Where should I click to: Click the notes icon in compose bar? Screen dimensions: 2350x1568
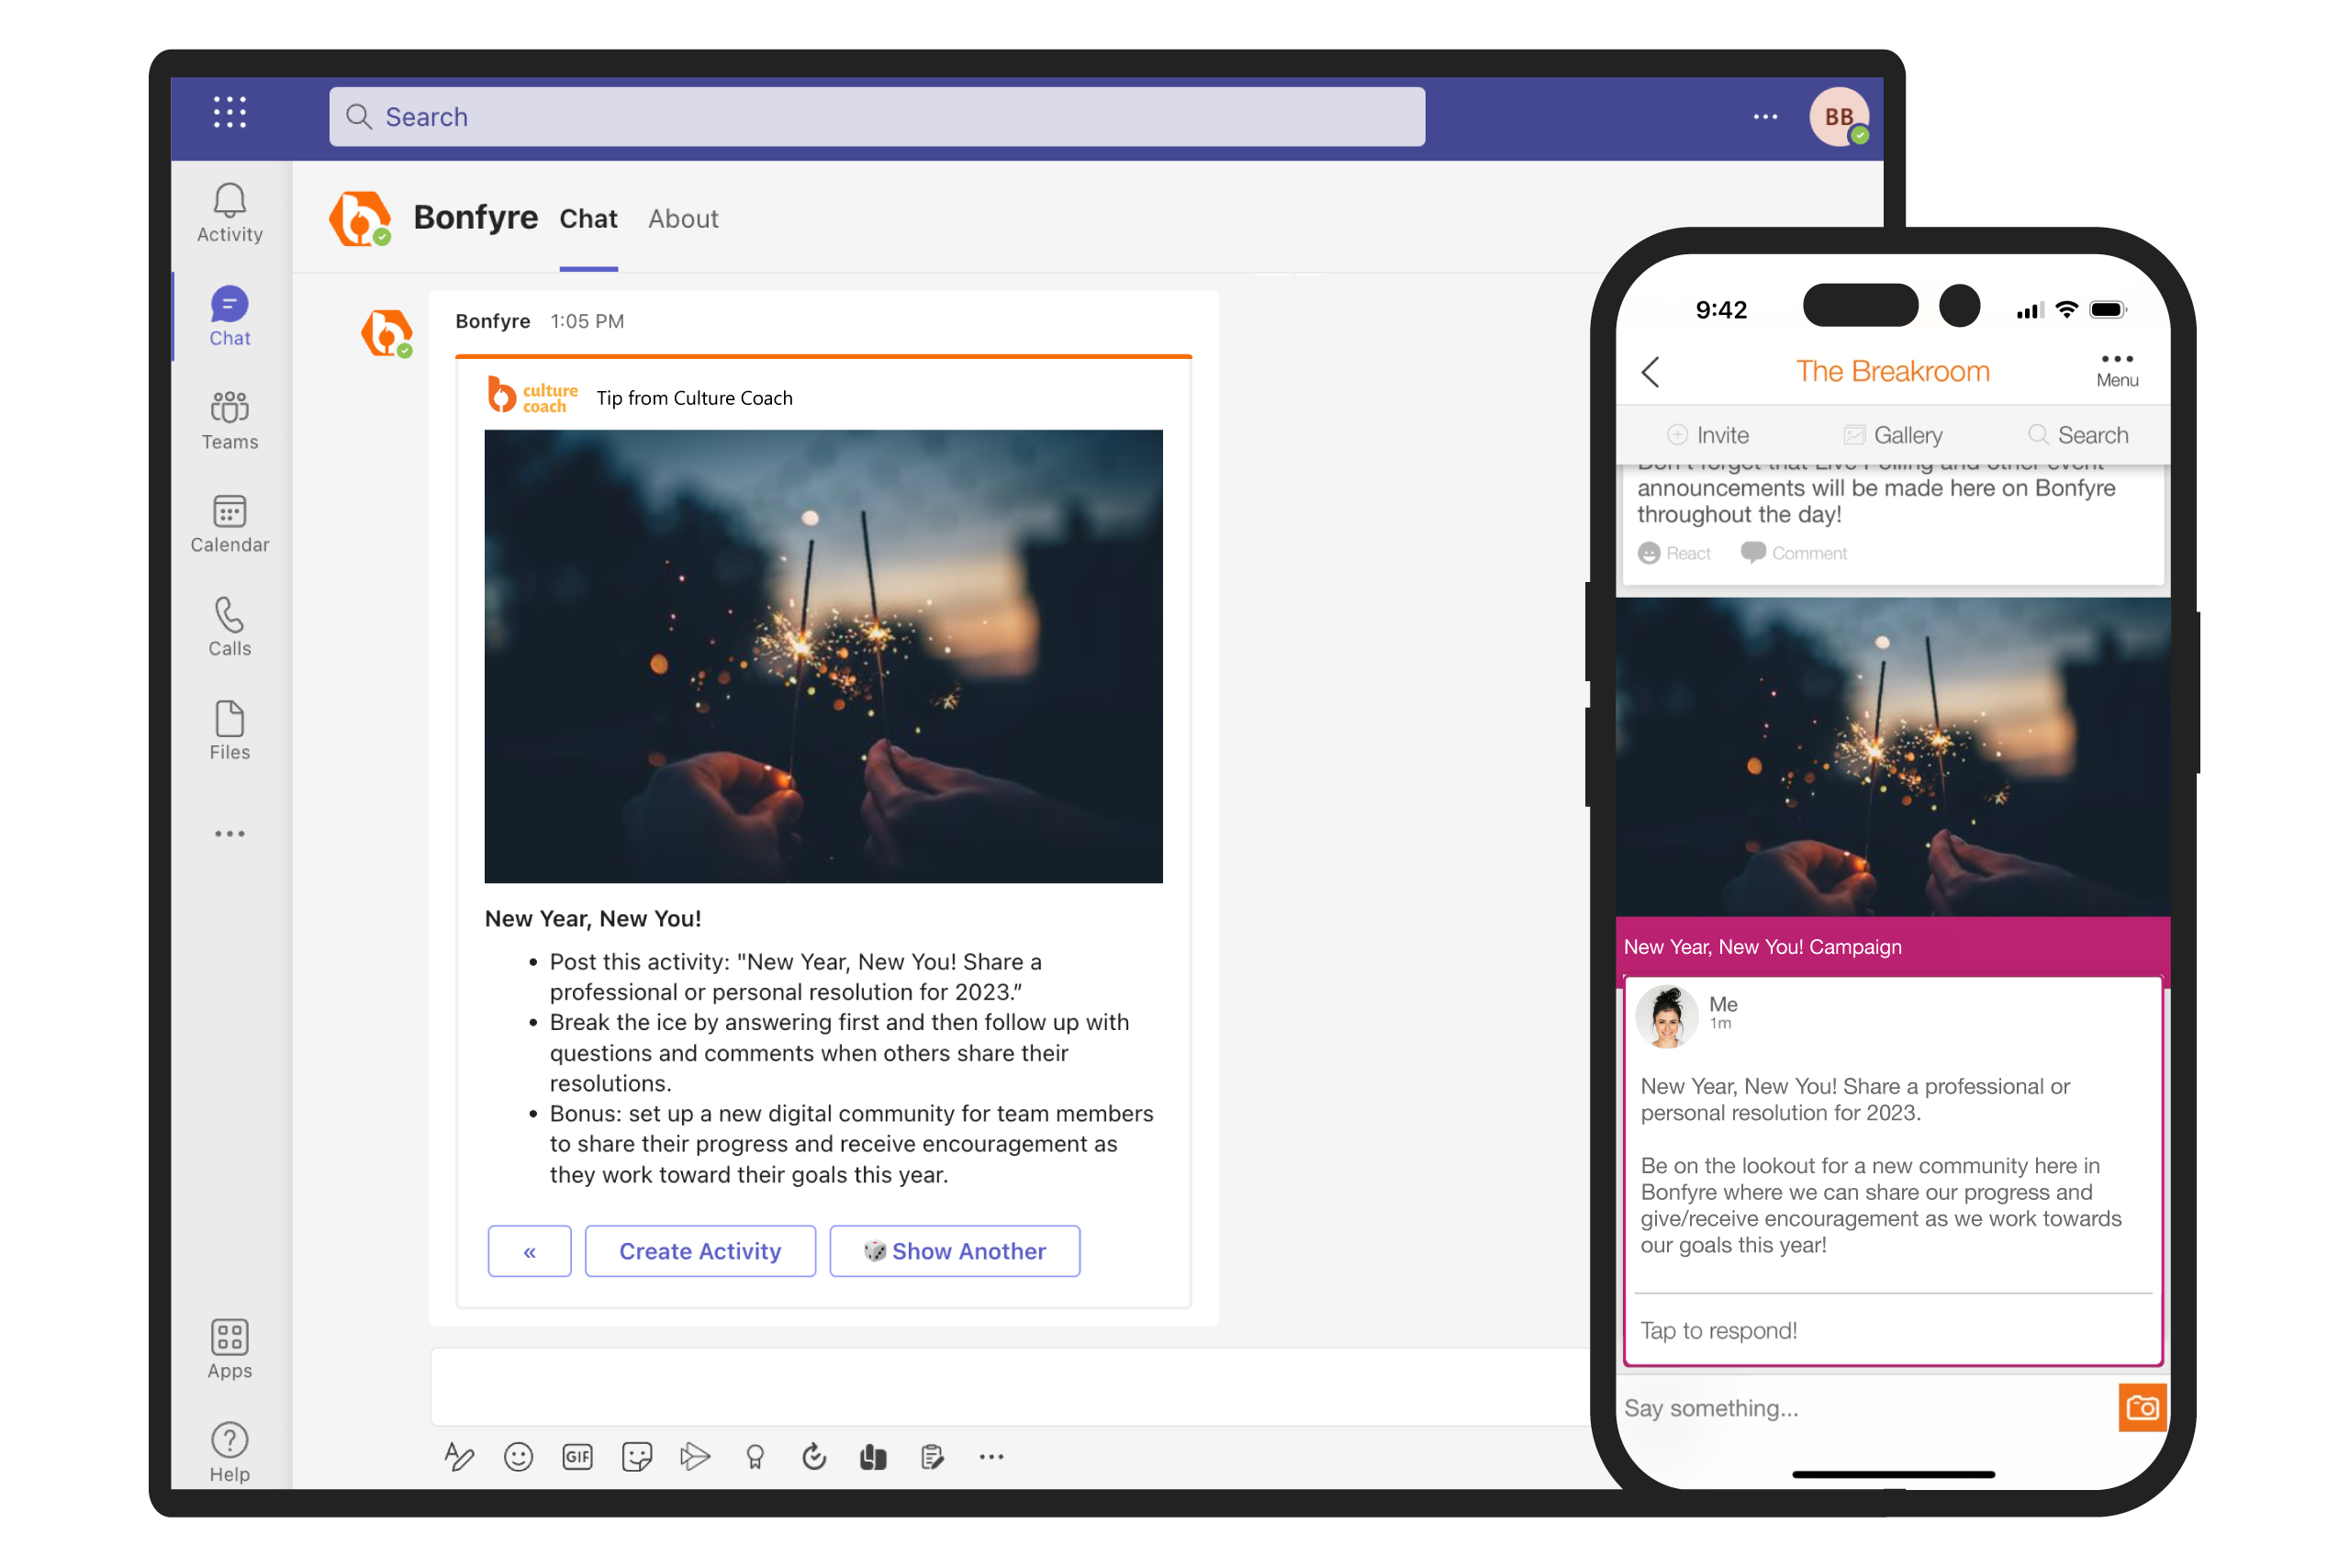coord(932,1456)
